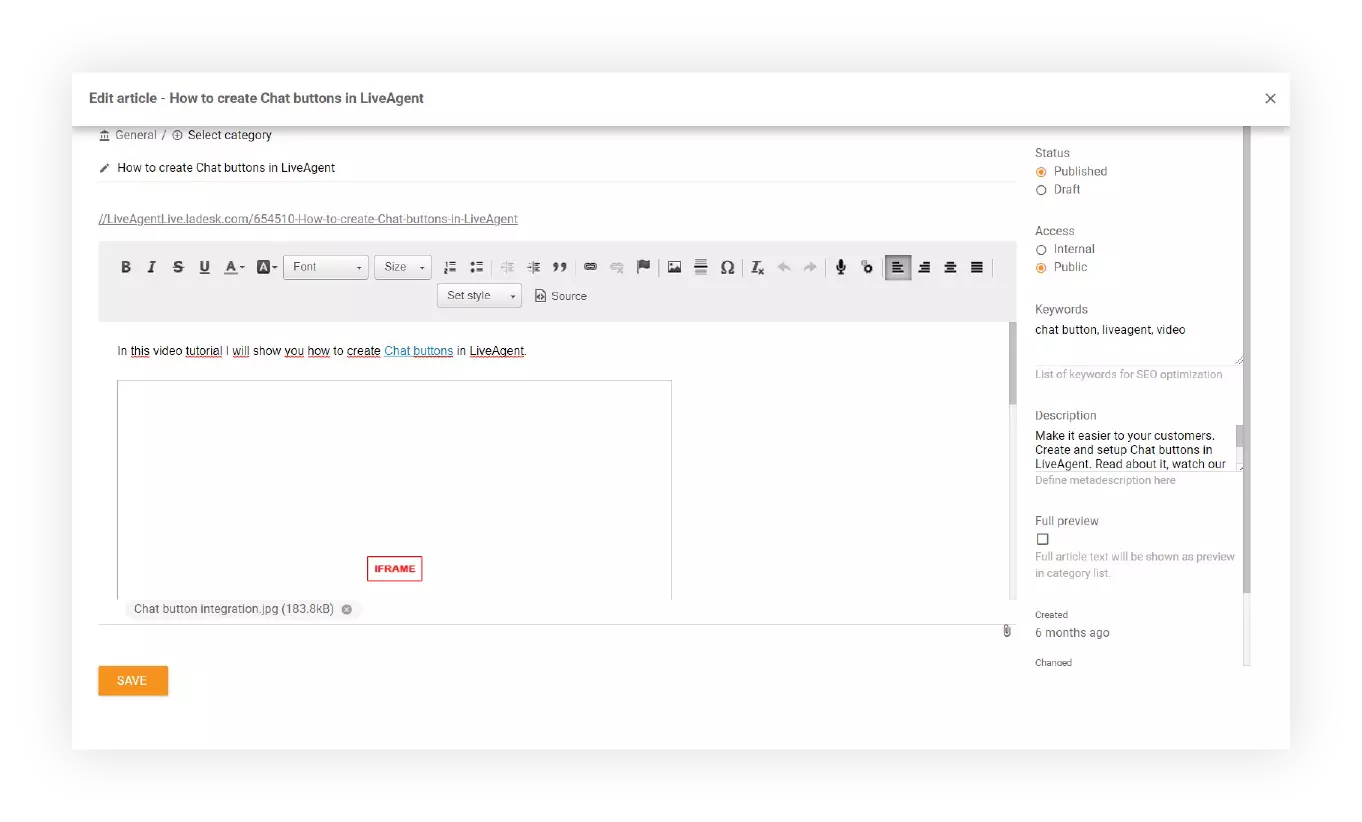Enable the Full preview checkbox

pyautogui.click(x=1042, y=538)
